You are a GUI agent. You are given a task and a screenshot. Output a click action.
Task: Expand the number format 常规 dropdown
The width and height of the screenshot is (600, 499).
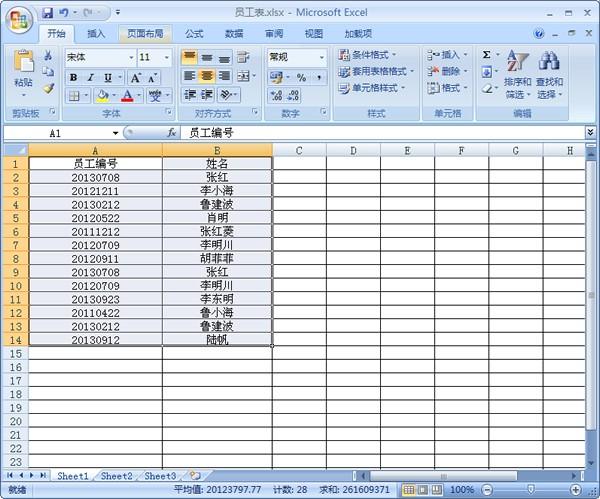[x=322, y=57]
